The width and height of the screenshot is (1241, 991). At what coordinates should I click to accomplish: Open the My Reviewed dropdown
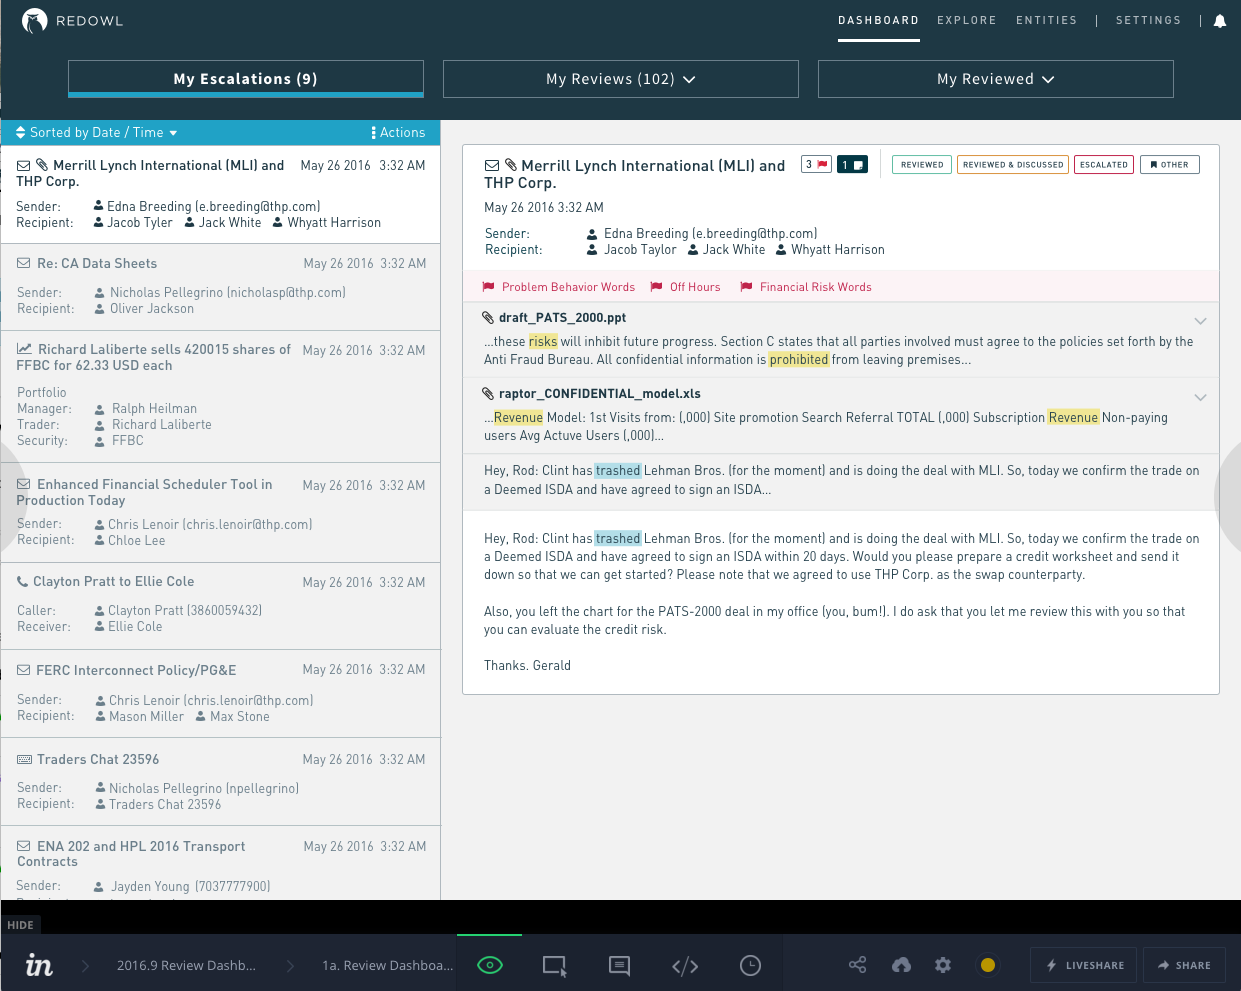996,79
